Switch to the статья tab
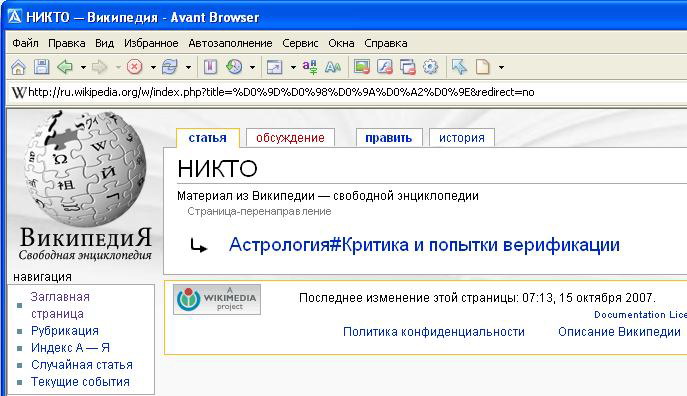Image resolution: width=687 pixels, height=396 pixels. [x=208, y=138]
